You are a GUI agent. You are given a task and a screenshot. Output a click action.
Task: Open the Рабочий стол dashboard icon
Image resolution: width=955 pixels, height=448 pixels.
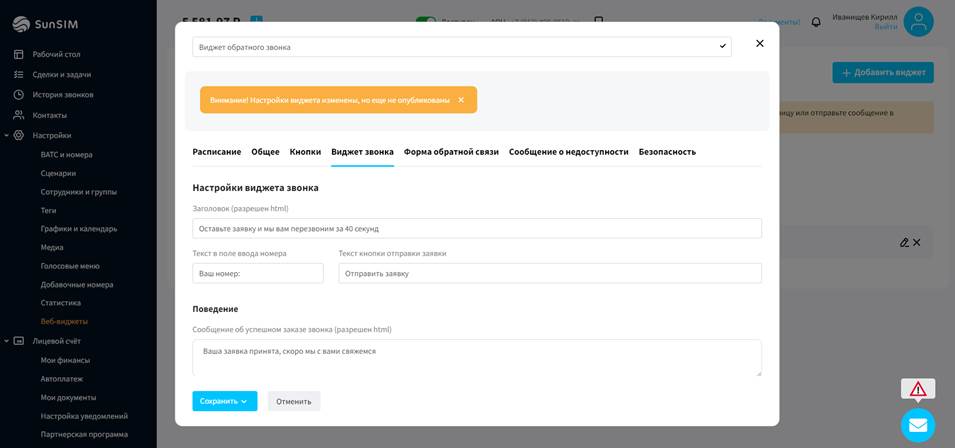(x=19, y=55)
